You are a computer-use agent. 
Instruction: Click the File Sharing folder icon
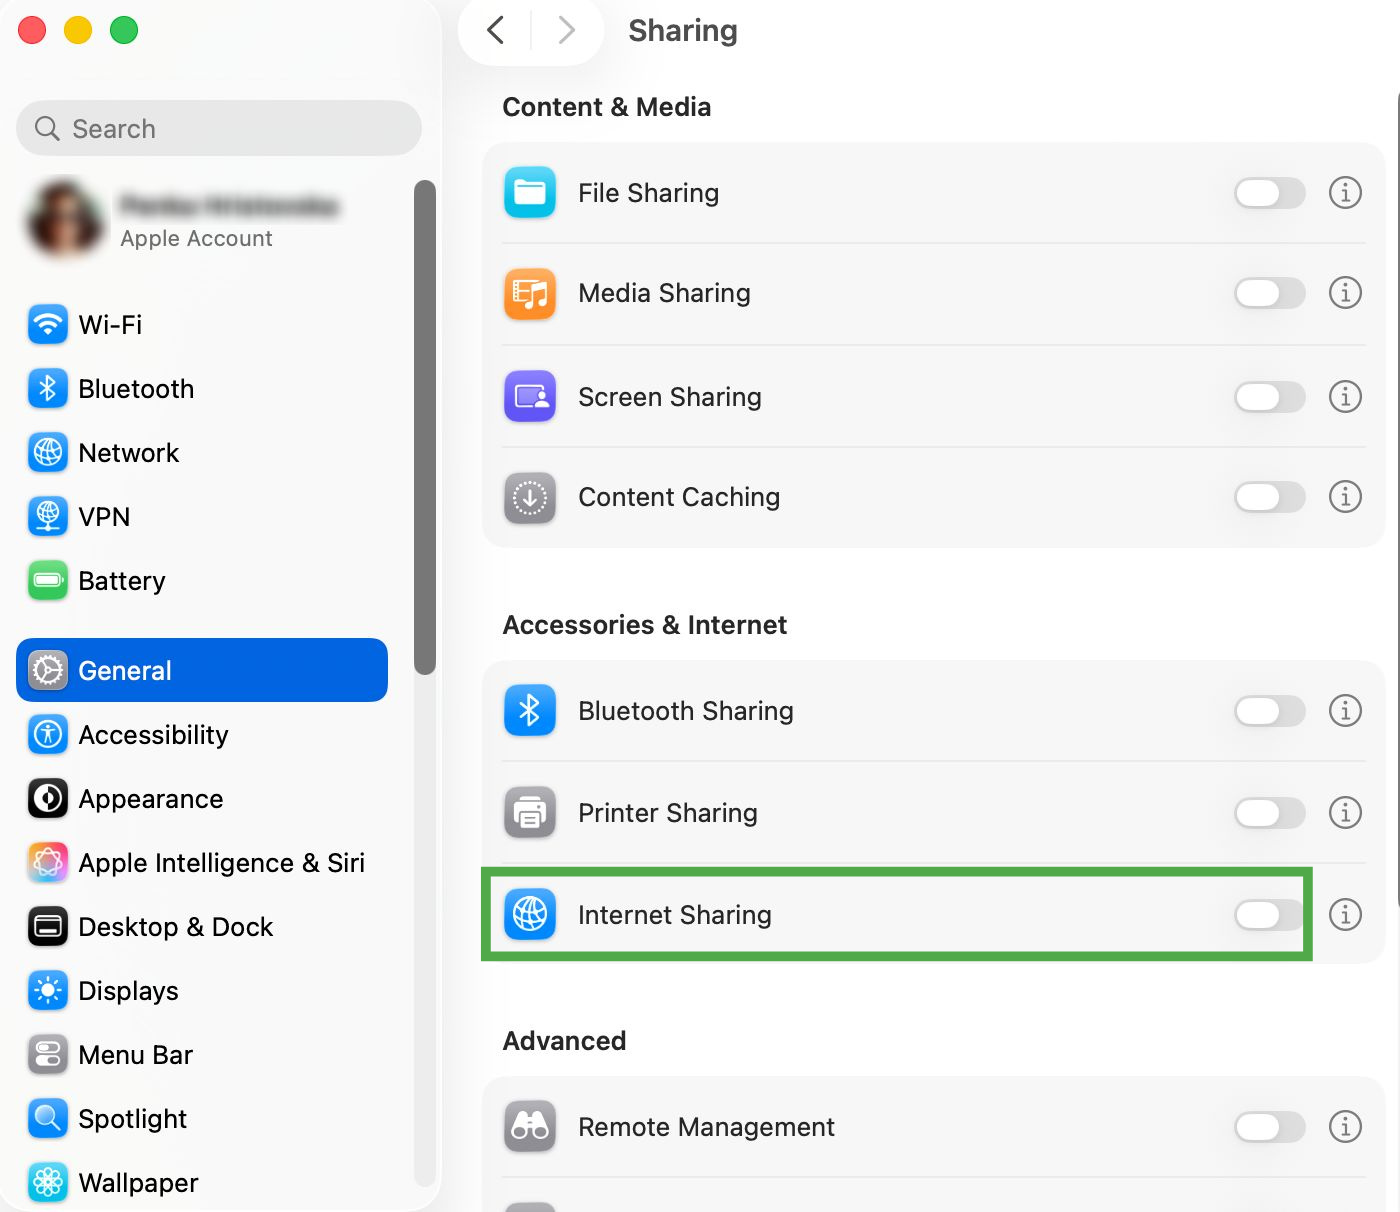pos(530,193)
